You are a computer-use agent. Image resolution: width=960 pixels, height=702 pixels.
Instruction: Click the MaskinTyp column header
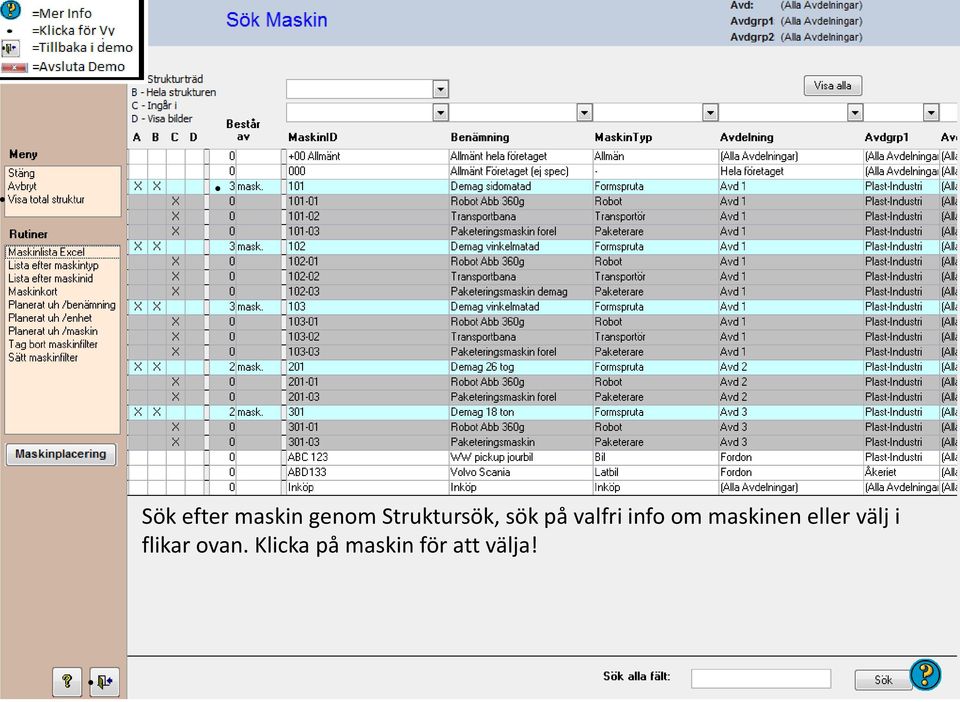[x=623, y=138]
